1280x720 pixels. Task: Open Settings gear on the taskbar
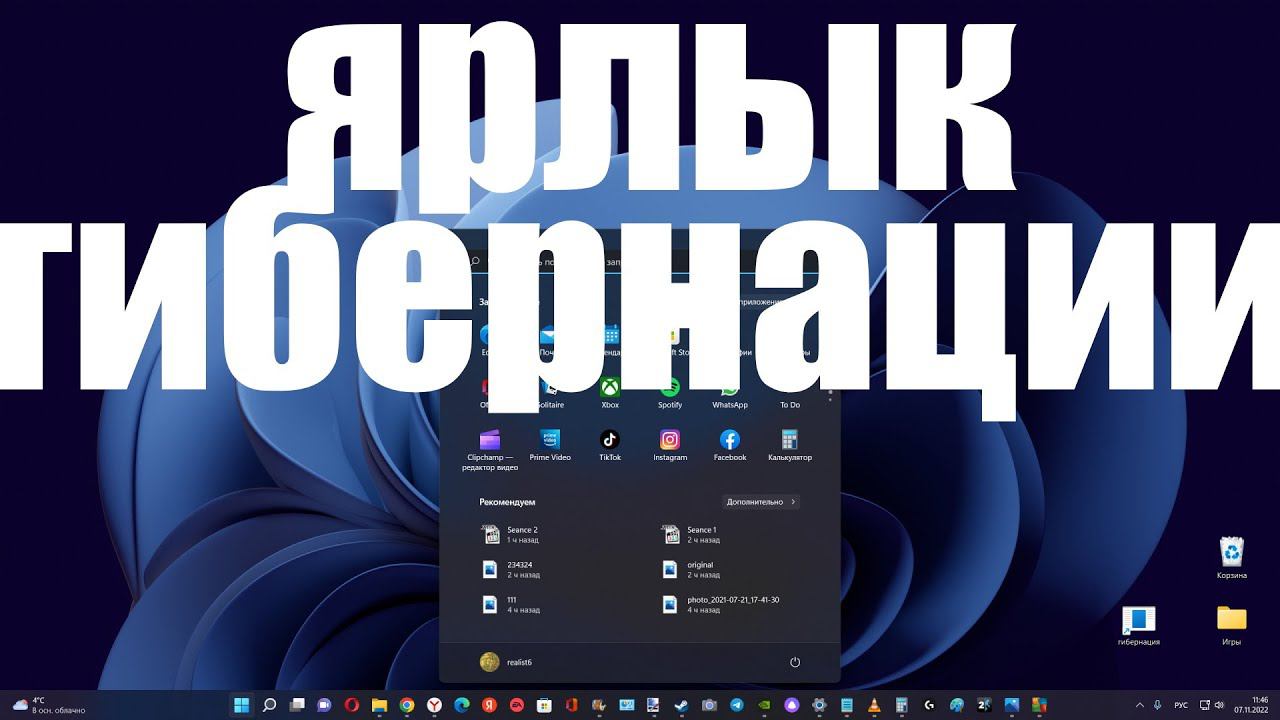coord(819,705)
